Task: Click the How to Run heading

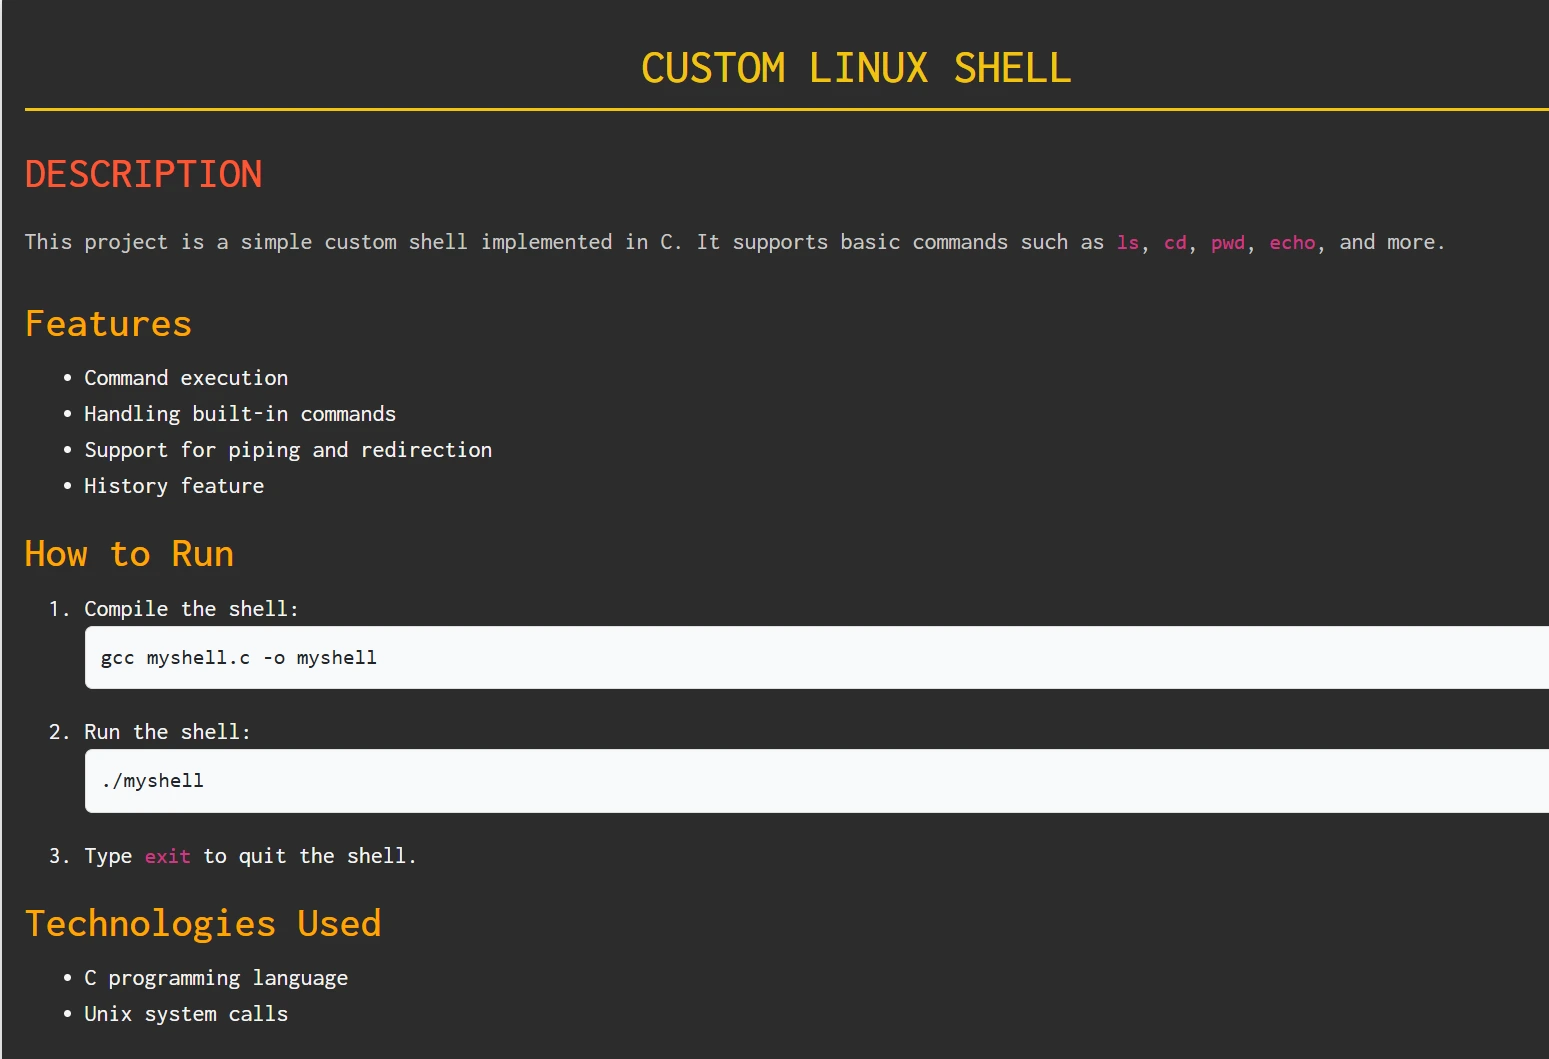Action: (130, 553)
